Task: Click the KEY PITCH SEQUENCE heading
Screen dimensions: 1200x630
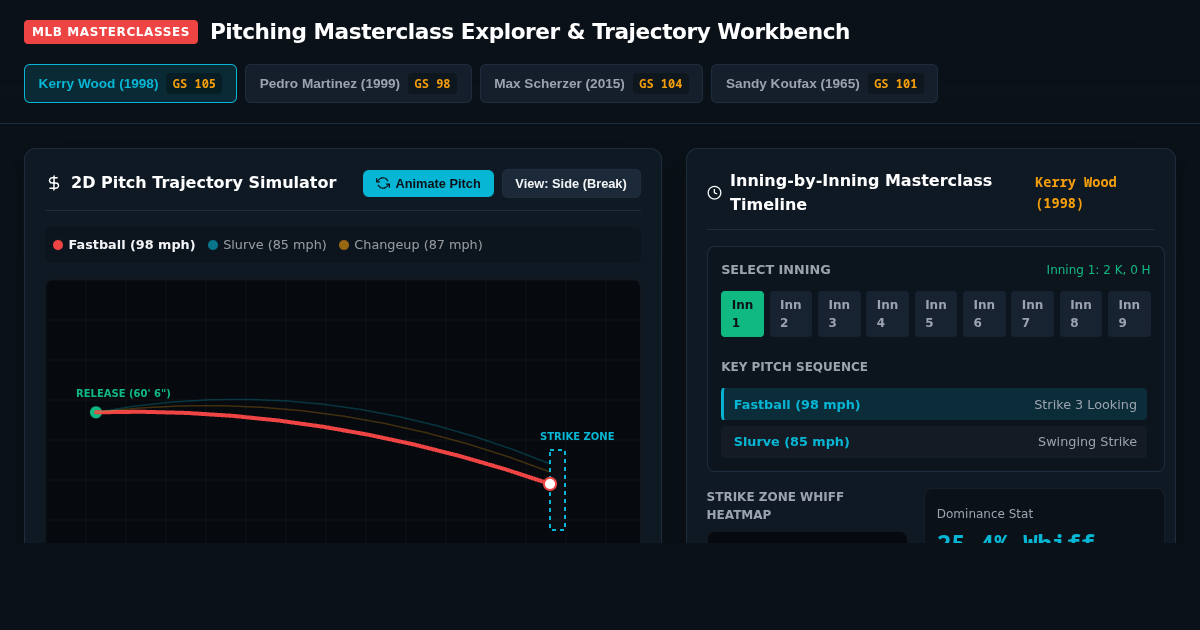Action: 794,367
